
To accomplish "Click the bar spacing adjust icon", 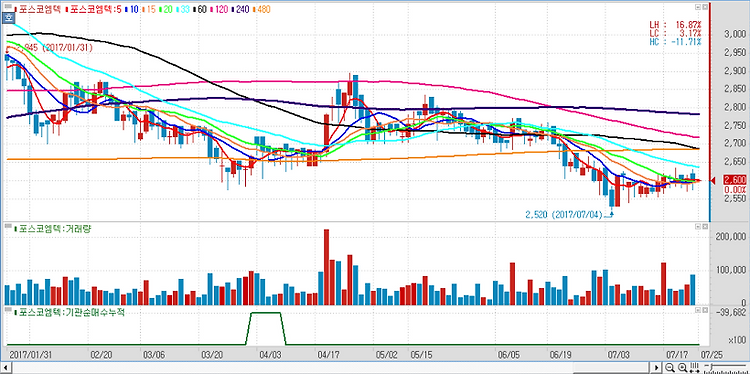I will pyautogui.click(x=695, y=367).
